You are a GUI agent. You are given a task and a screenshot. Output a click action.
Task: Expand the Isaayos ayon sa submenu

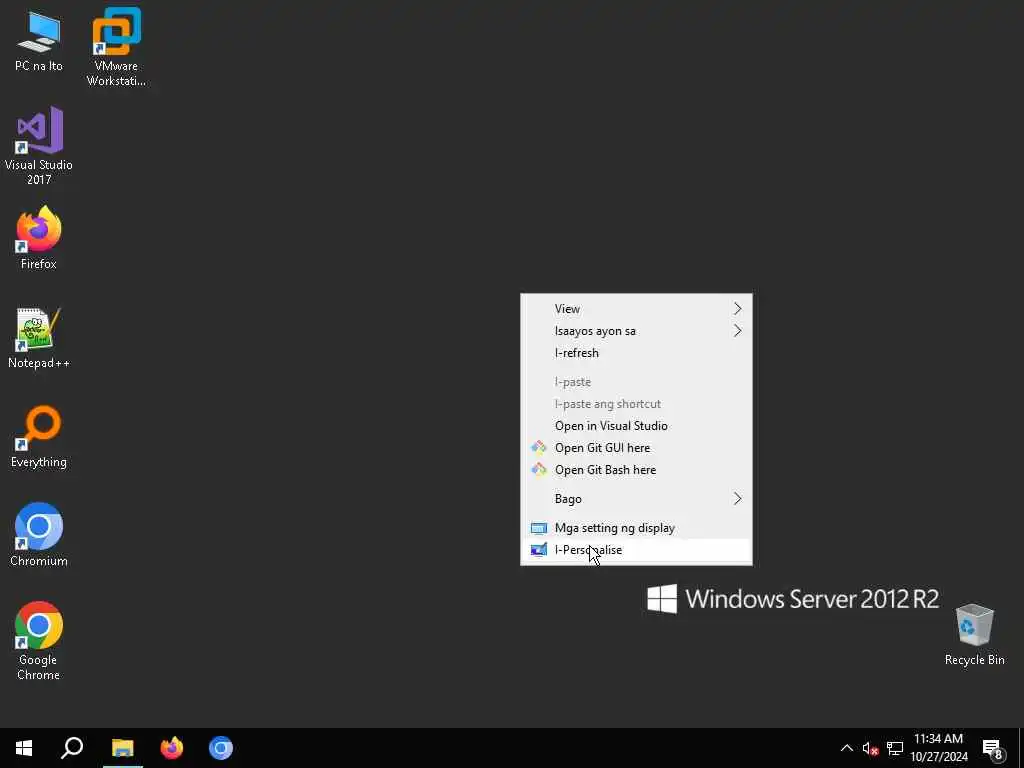[636, 331]
